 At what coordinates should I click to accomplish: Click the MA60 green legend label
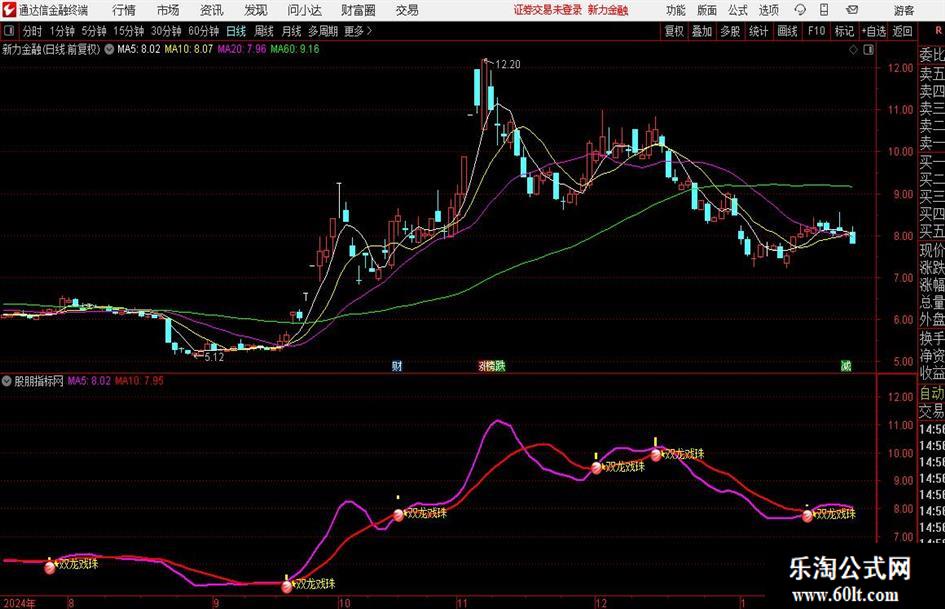click(x=295, y=49)
